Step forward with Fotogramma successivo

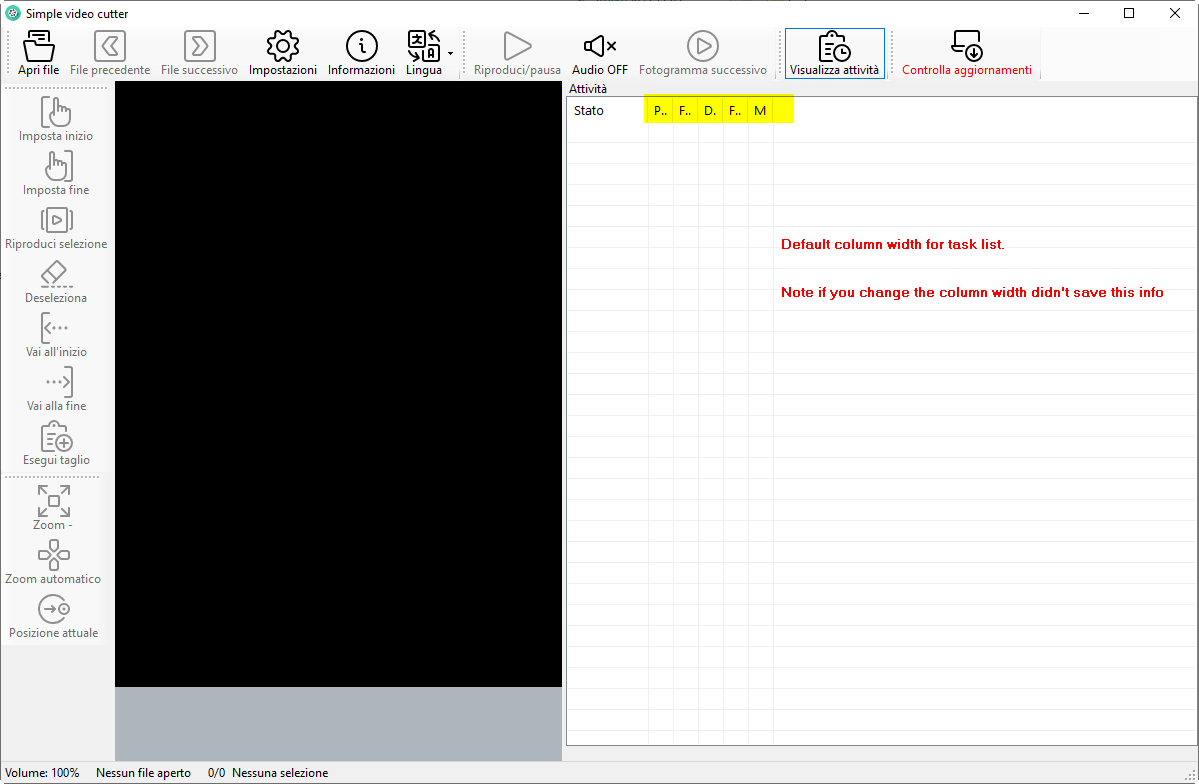[703, 52]
